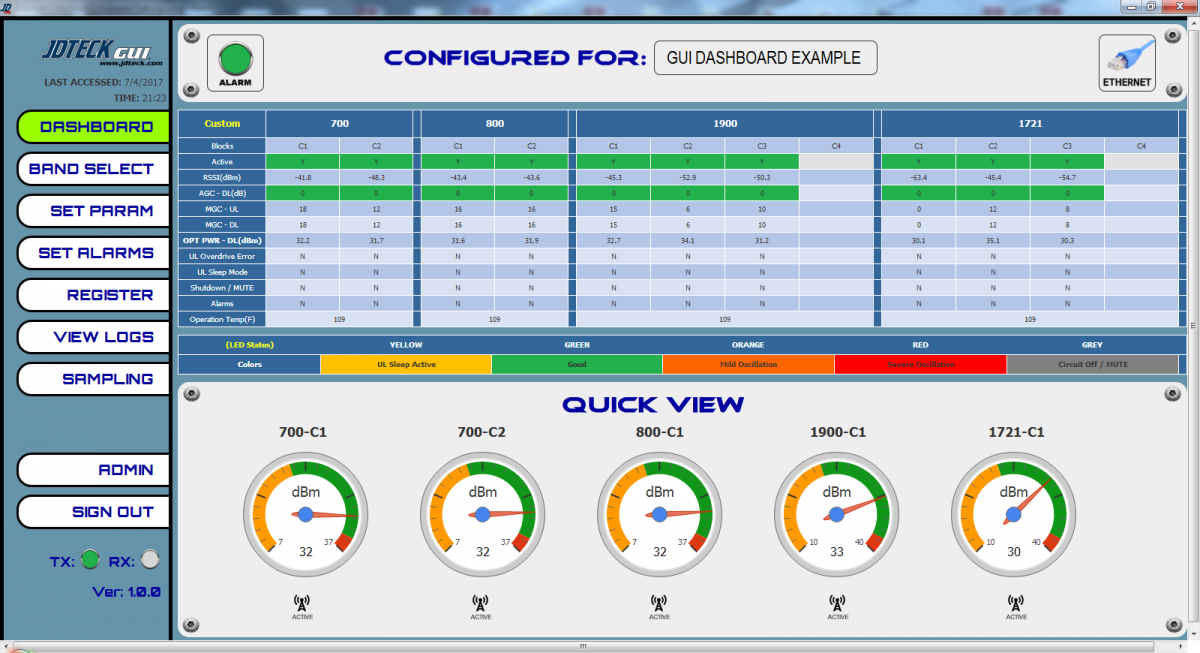Open the Custom selector in the table header
The image size is (1200, 653).
tap(221, 123)
